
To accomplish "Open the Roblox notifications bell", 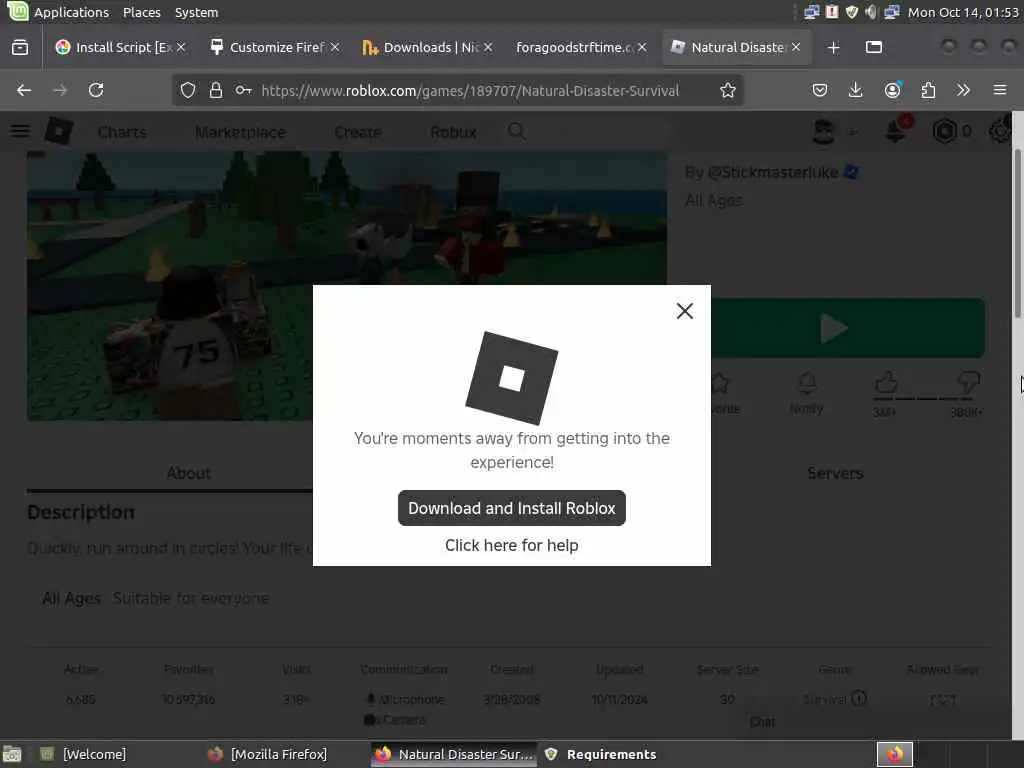I will (x=896, y=131).
